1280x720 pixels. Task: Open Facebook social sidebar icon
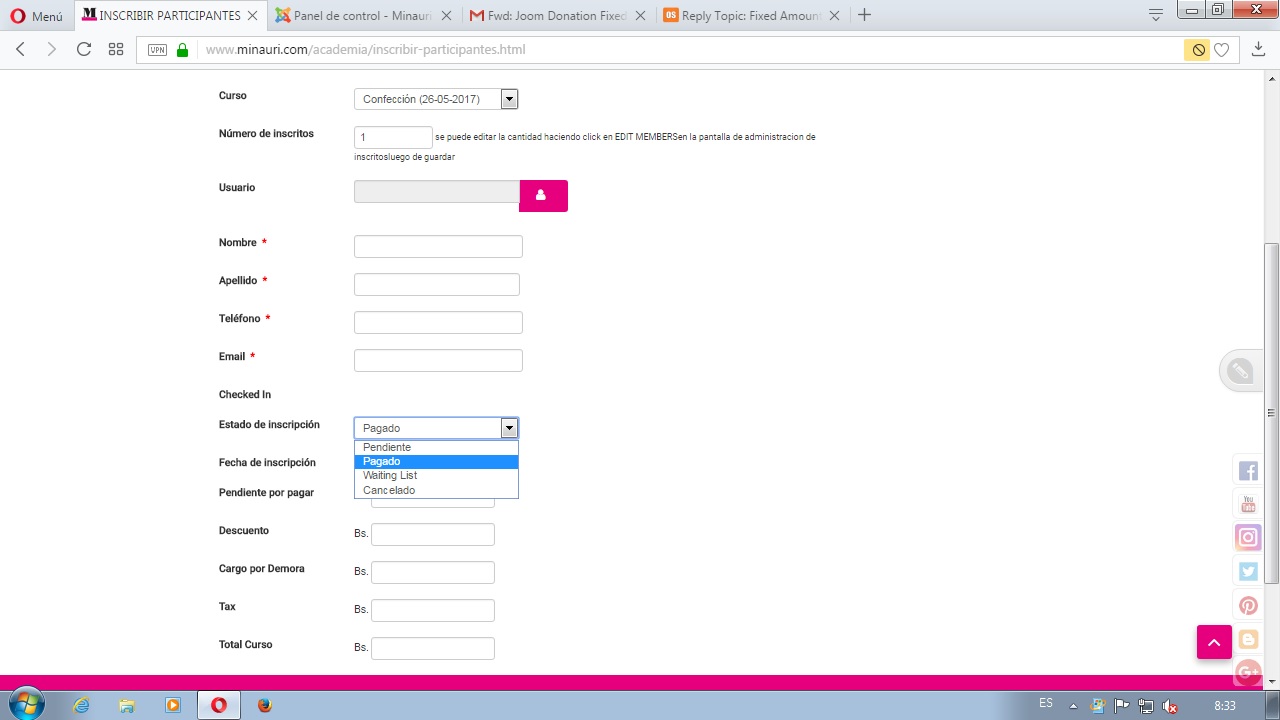1248,471
